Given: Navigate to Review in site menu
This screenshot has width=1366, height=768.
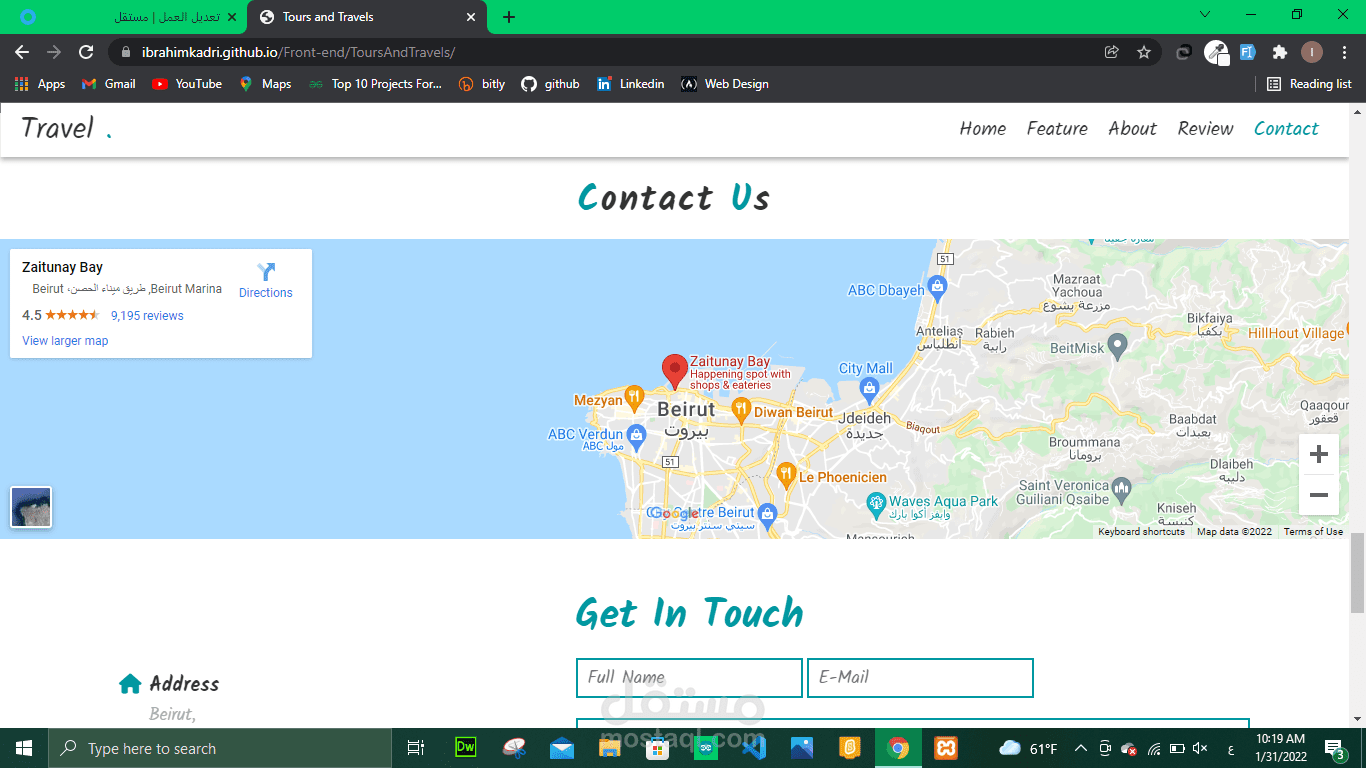Looking at the screenshot, I should (x=1205, y=128).
